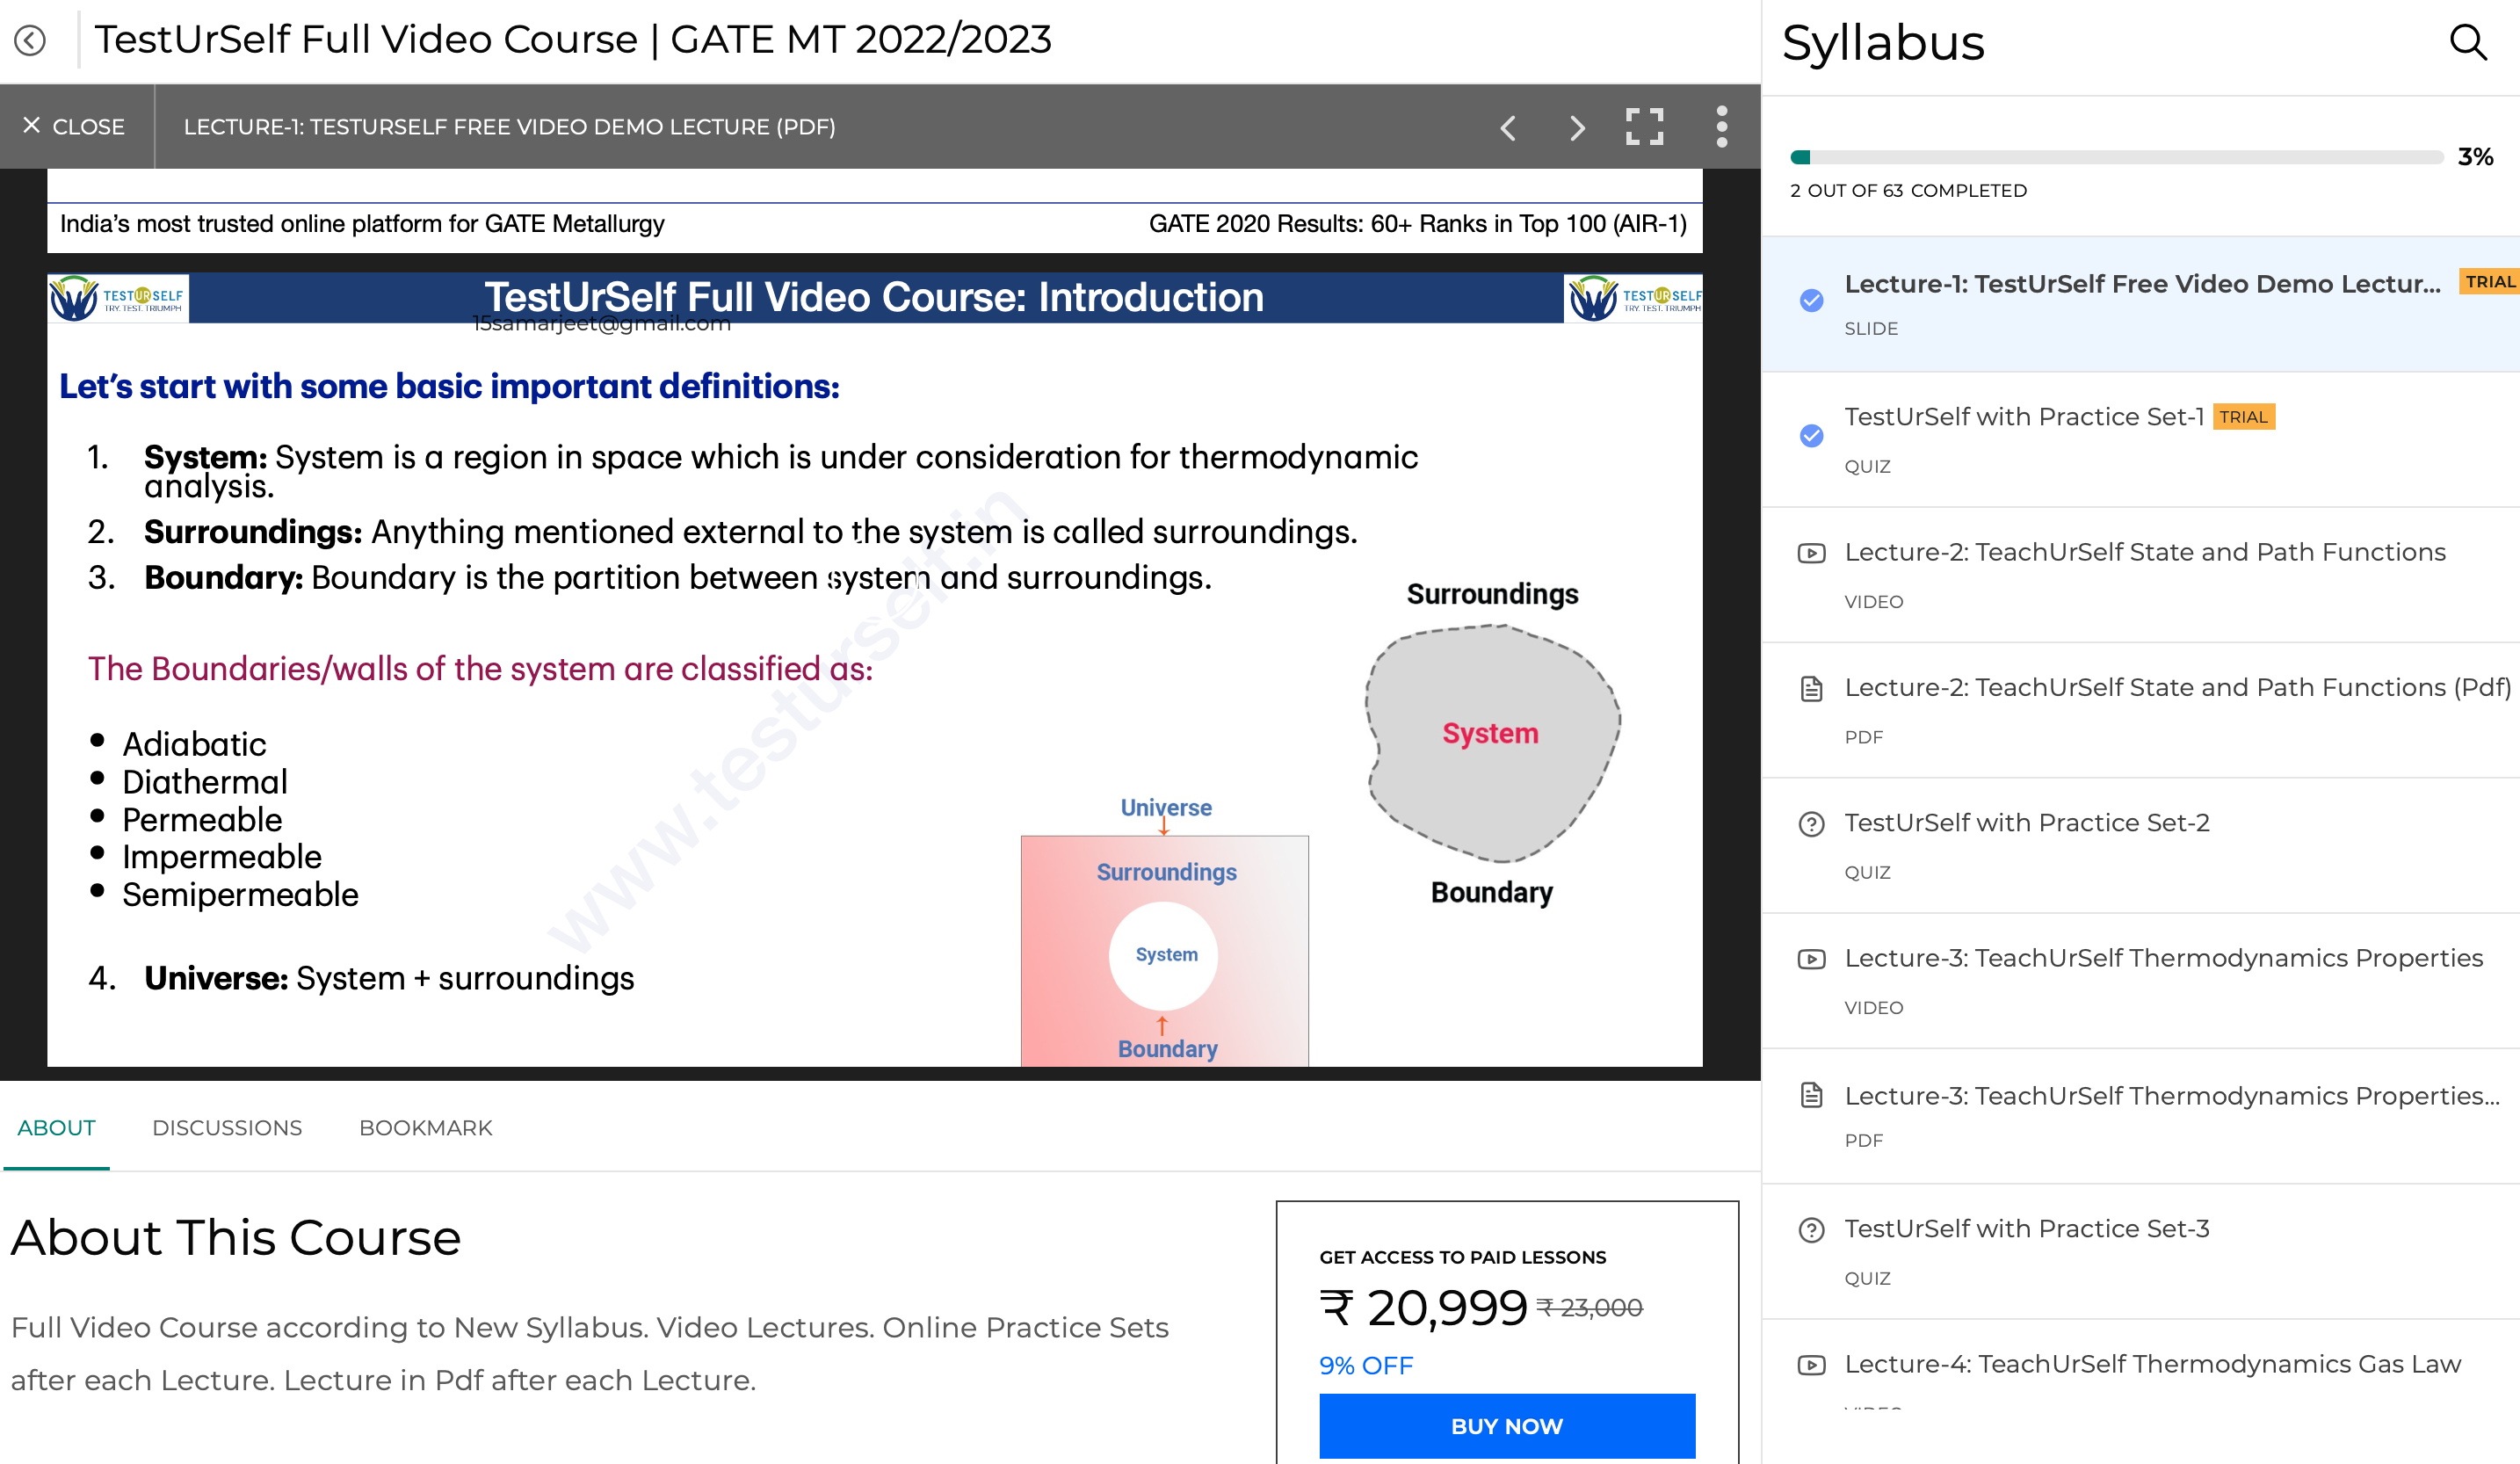Go to previous slide with left chevron

(x=1508, y=127)
